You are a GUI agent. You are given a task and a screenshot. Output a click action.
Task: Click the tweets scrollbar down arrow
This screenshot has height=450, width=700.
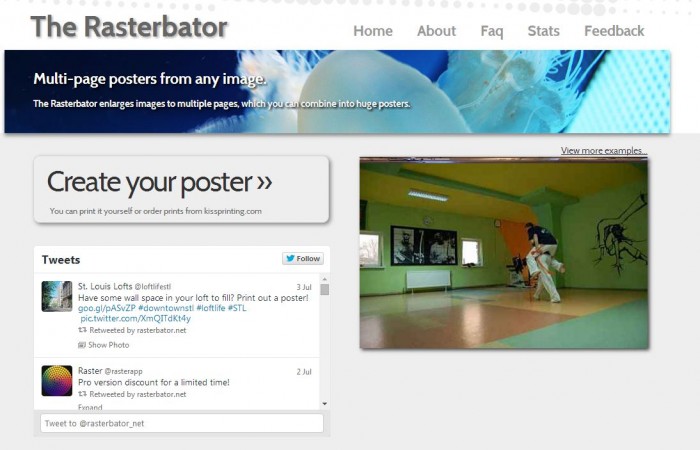click(324, 403)
